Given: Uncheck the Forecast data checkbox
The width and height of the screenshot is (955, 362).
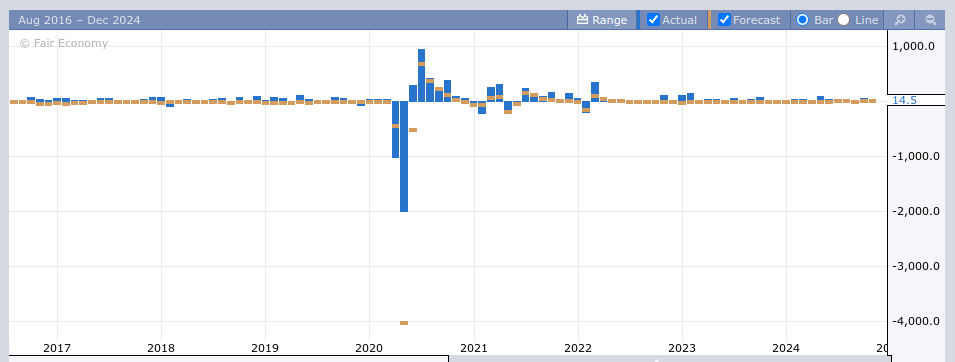Looking at the screenshot, I should 724,20.
